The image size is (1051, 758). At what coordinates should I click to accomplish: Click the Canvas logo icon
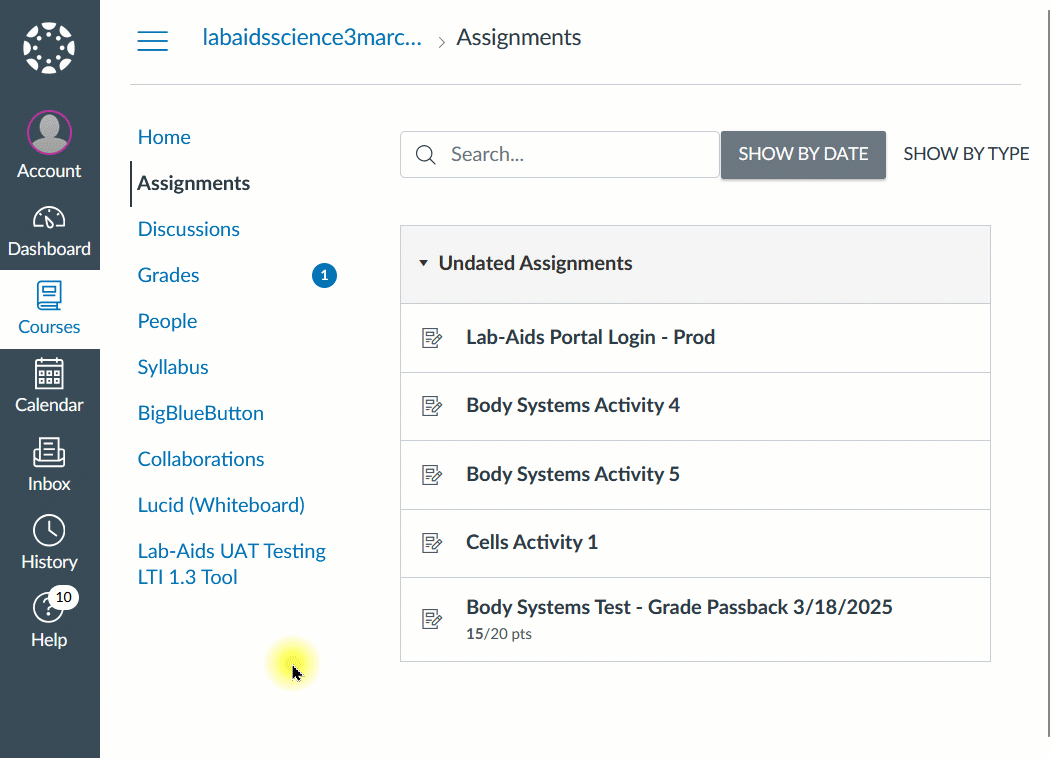pyautogui.click(x=49, y=48)
